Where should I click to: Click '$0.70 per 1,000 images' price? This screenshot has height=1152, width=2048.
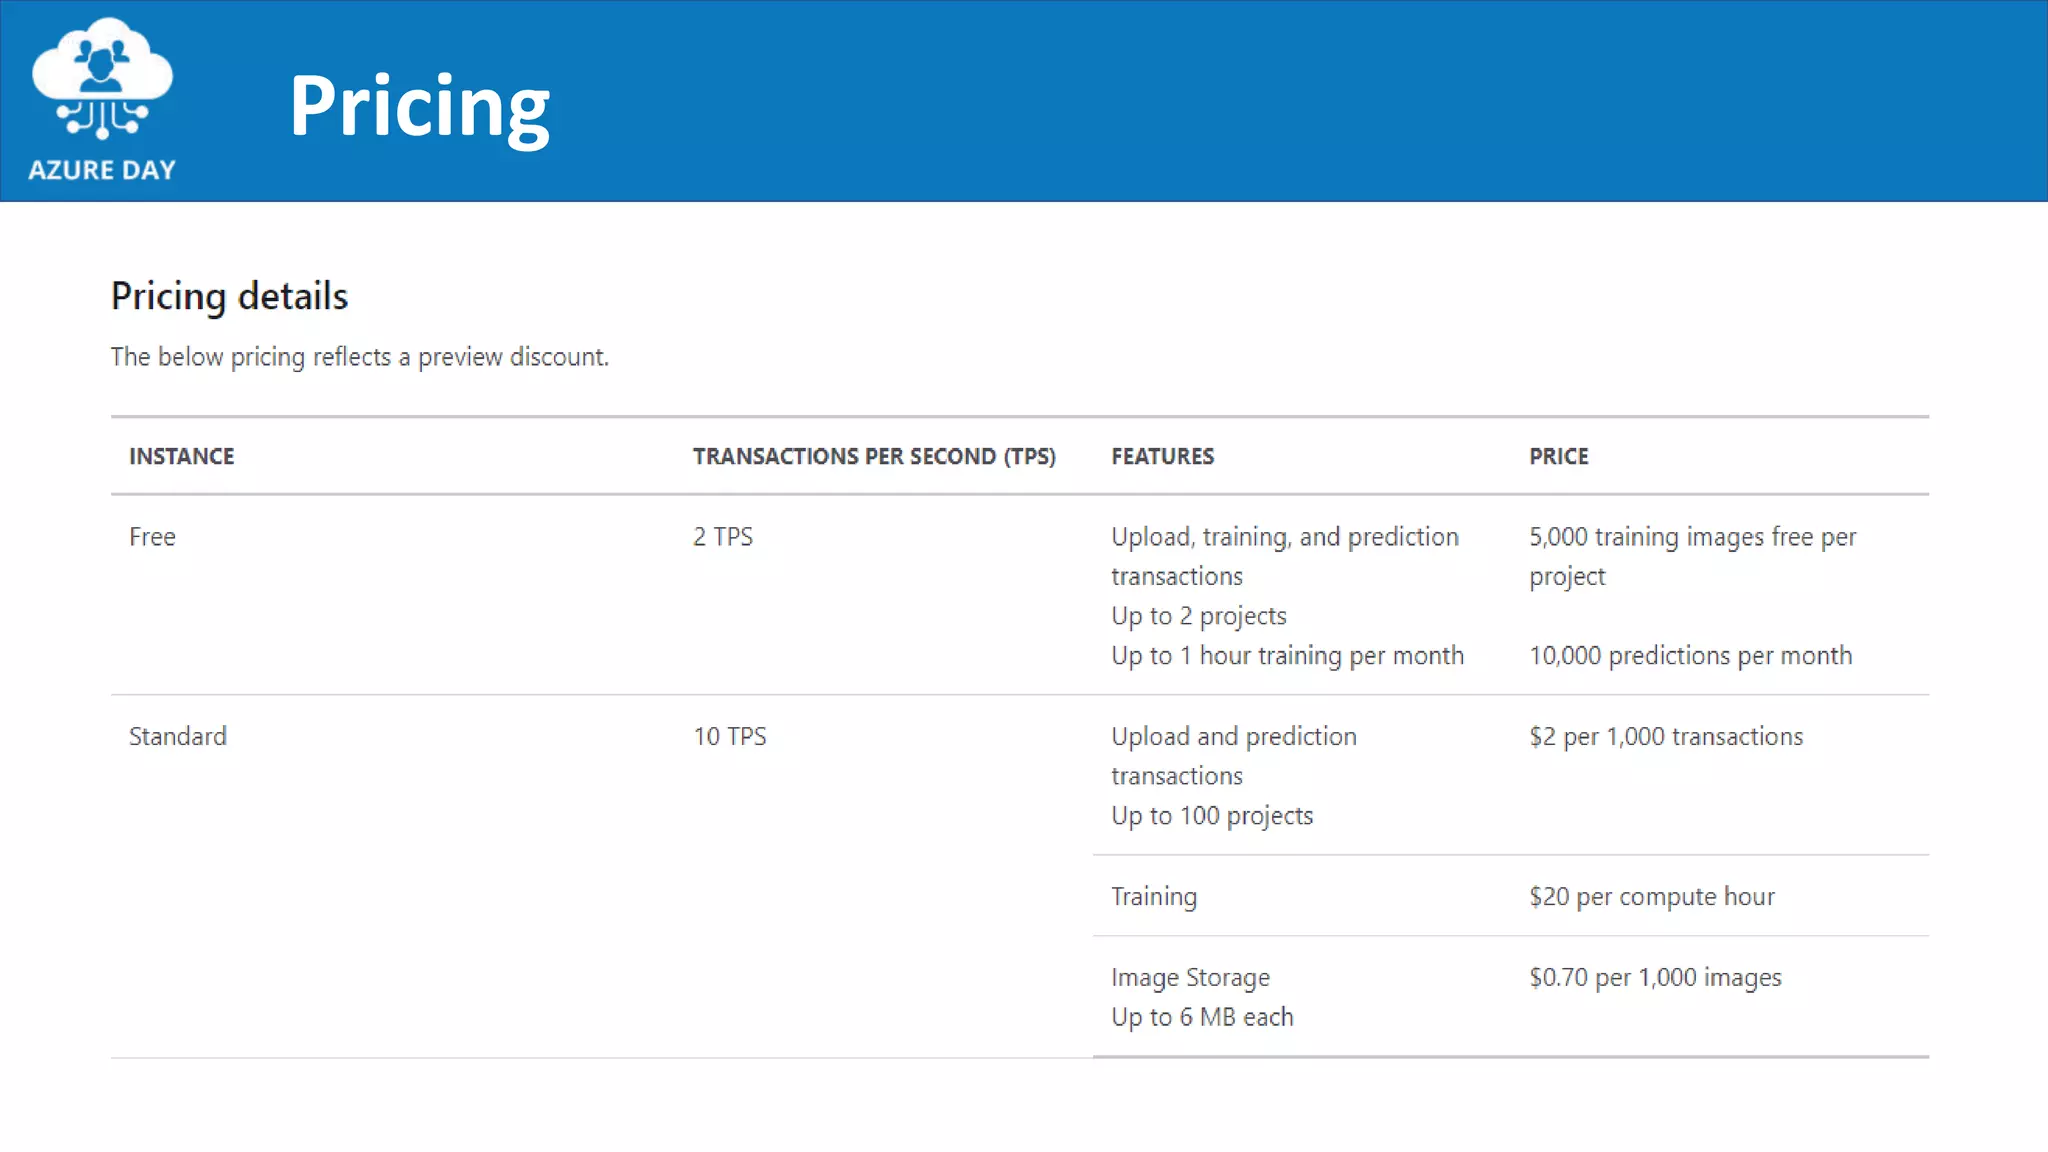(x=1656, y=978)
